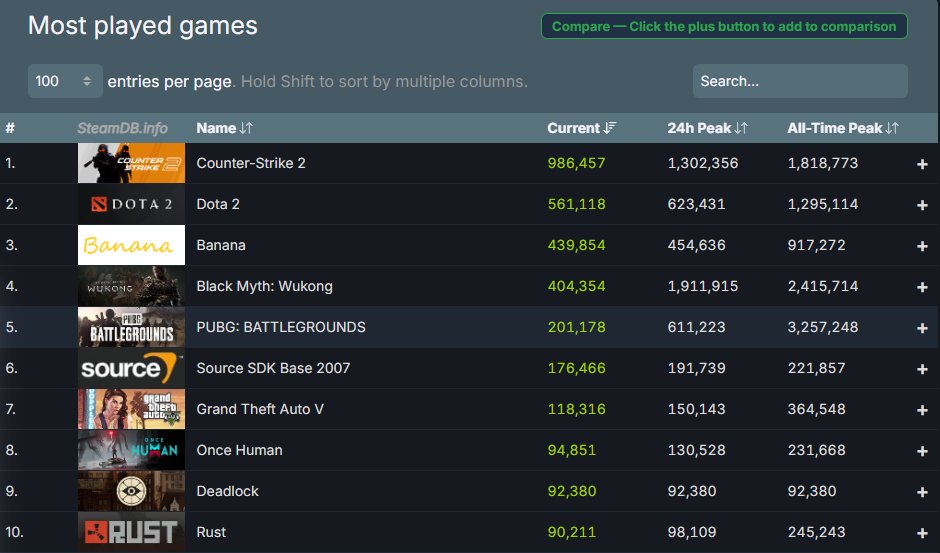Click current players value 439,854
The image size is (940, 553).
(x=576, y=245)
